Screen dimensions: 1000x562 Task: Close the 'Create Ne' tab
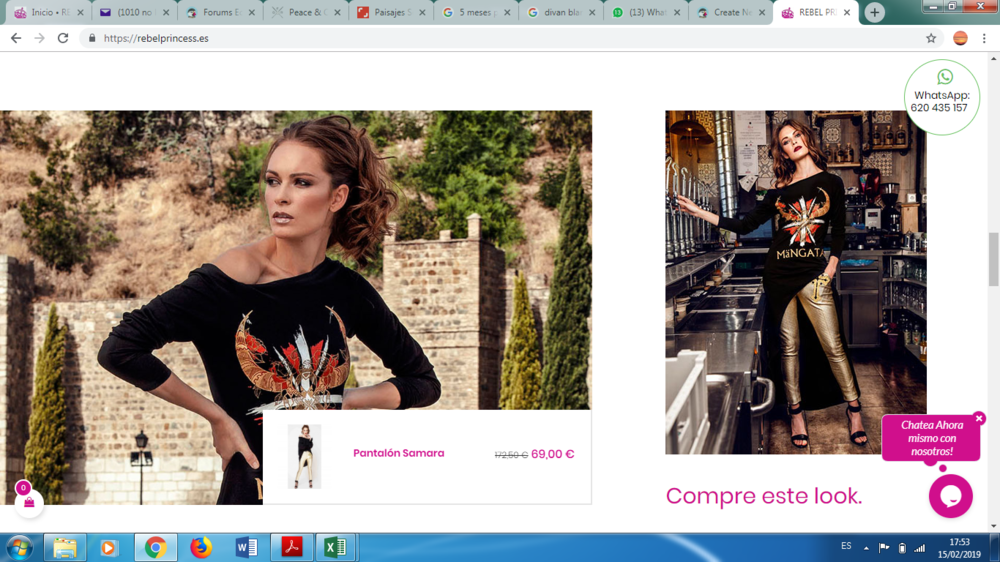[x=761, y=12]
